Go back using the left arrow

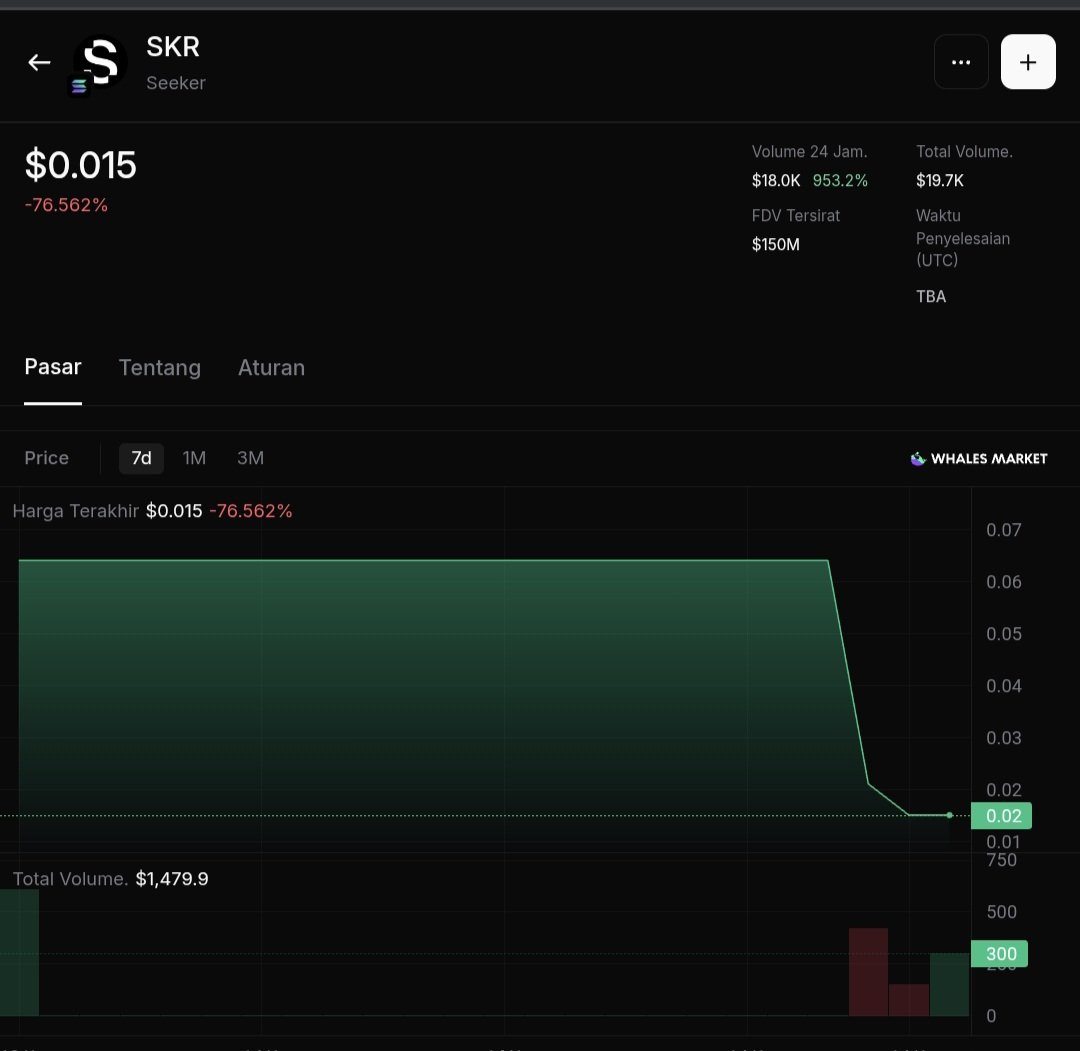coord(39,63)
